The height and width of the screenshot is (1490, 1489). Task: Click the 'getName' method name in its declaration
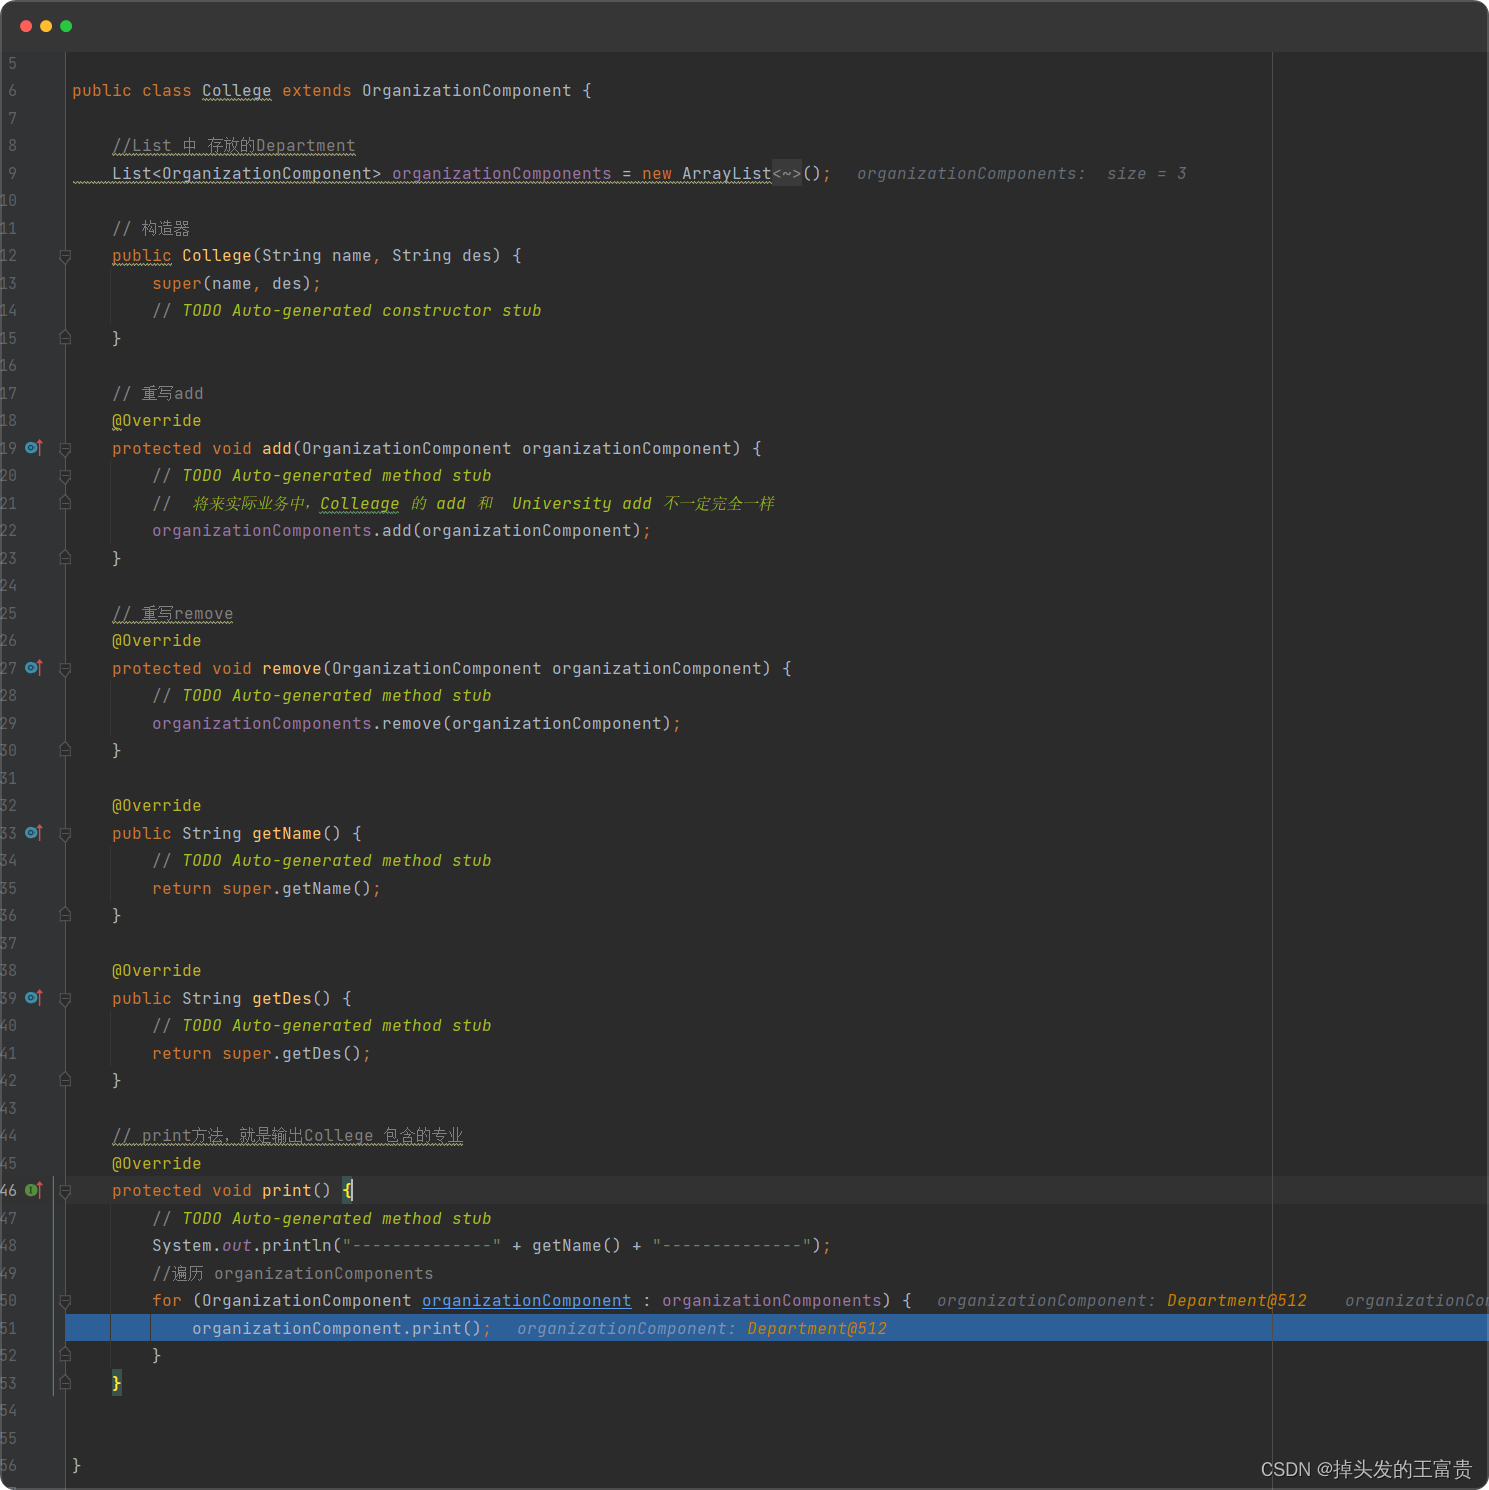click(287, 833)
